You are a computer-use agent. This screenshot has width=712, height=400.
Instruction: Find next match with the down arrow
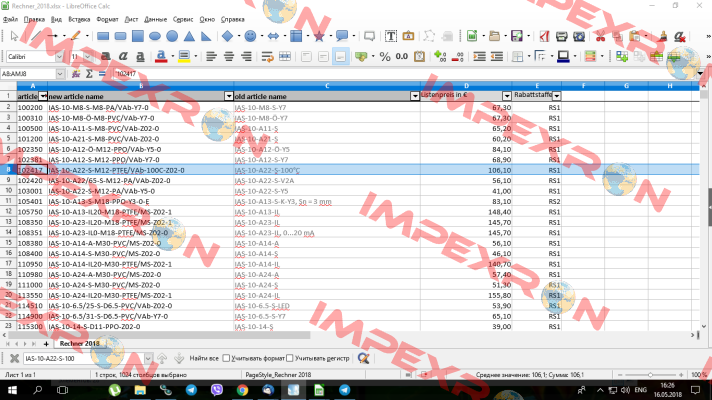click(x=179, y=358)
